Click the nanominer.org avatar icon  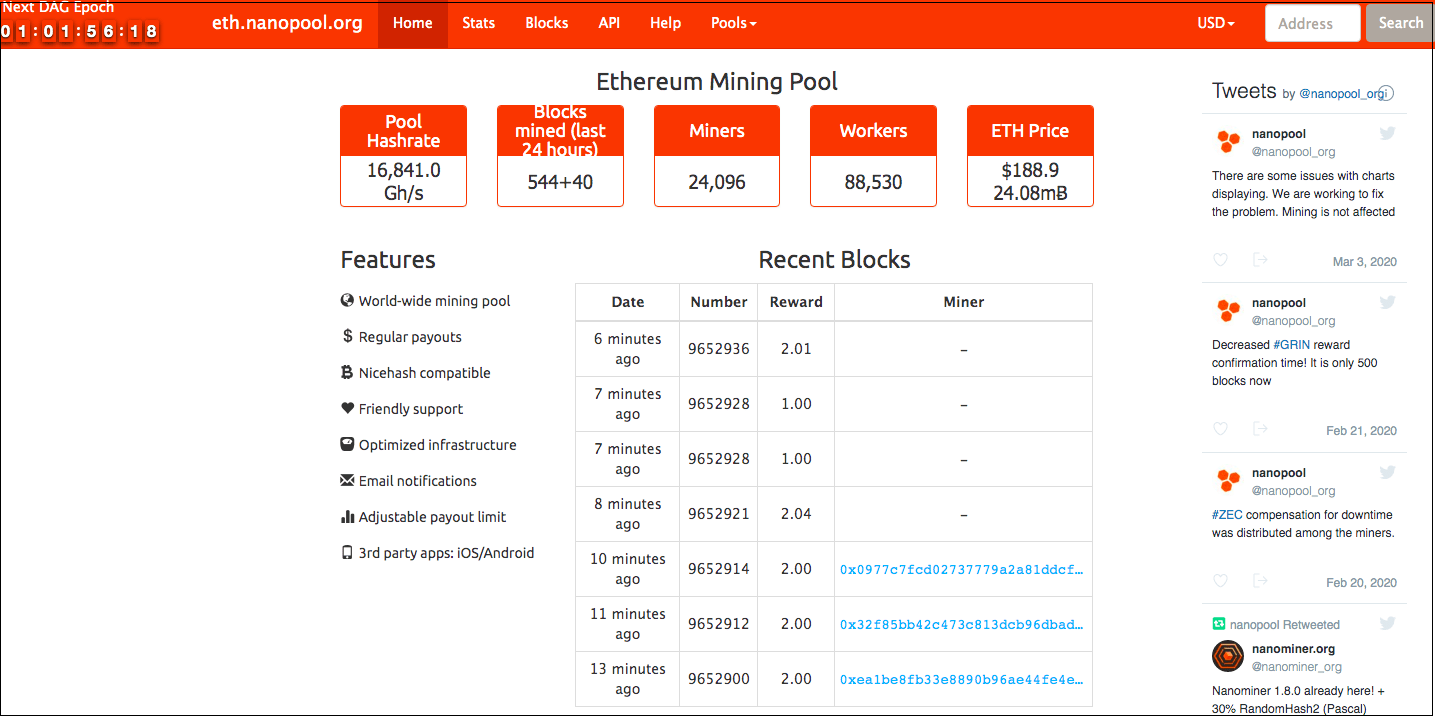[x=1228, y=656]
